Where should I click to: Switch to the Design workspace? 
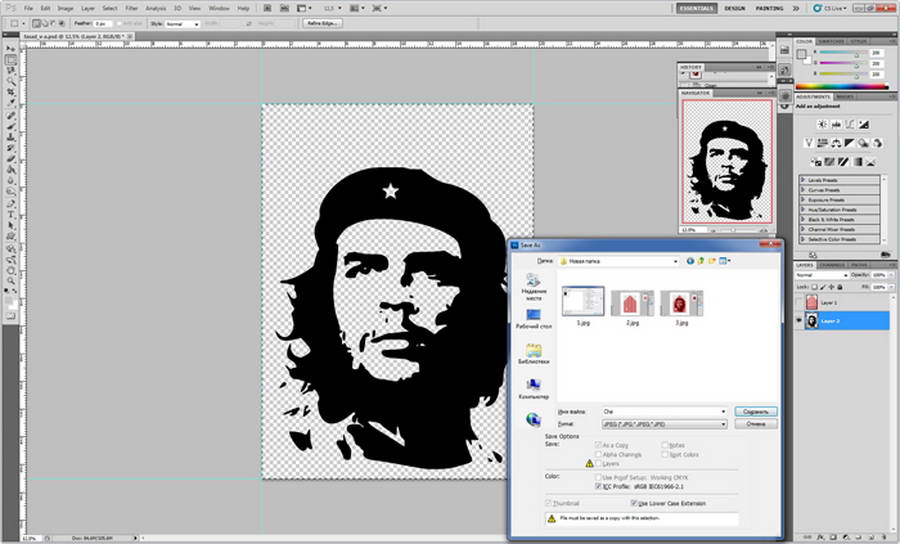click(734, 8)
